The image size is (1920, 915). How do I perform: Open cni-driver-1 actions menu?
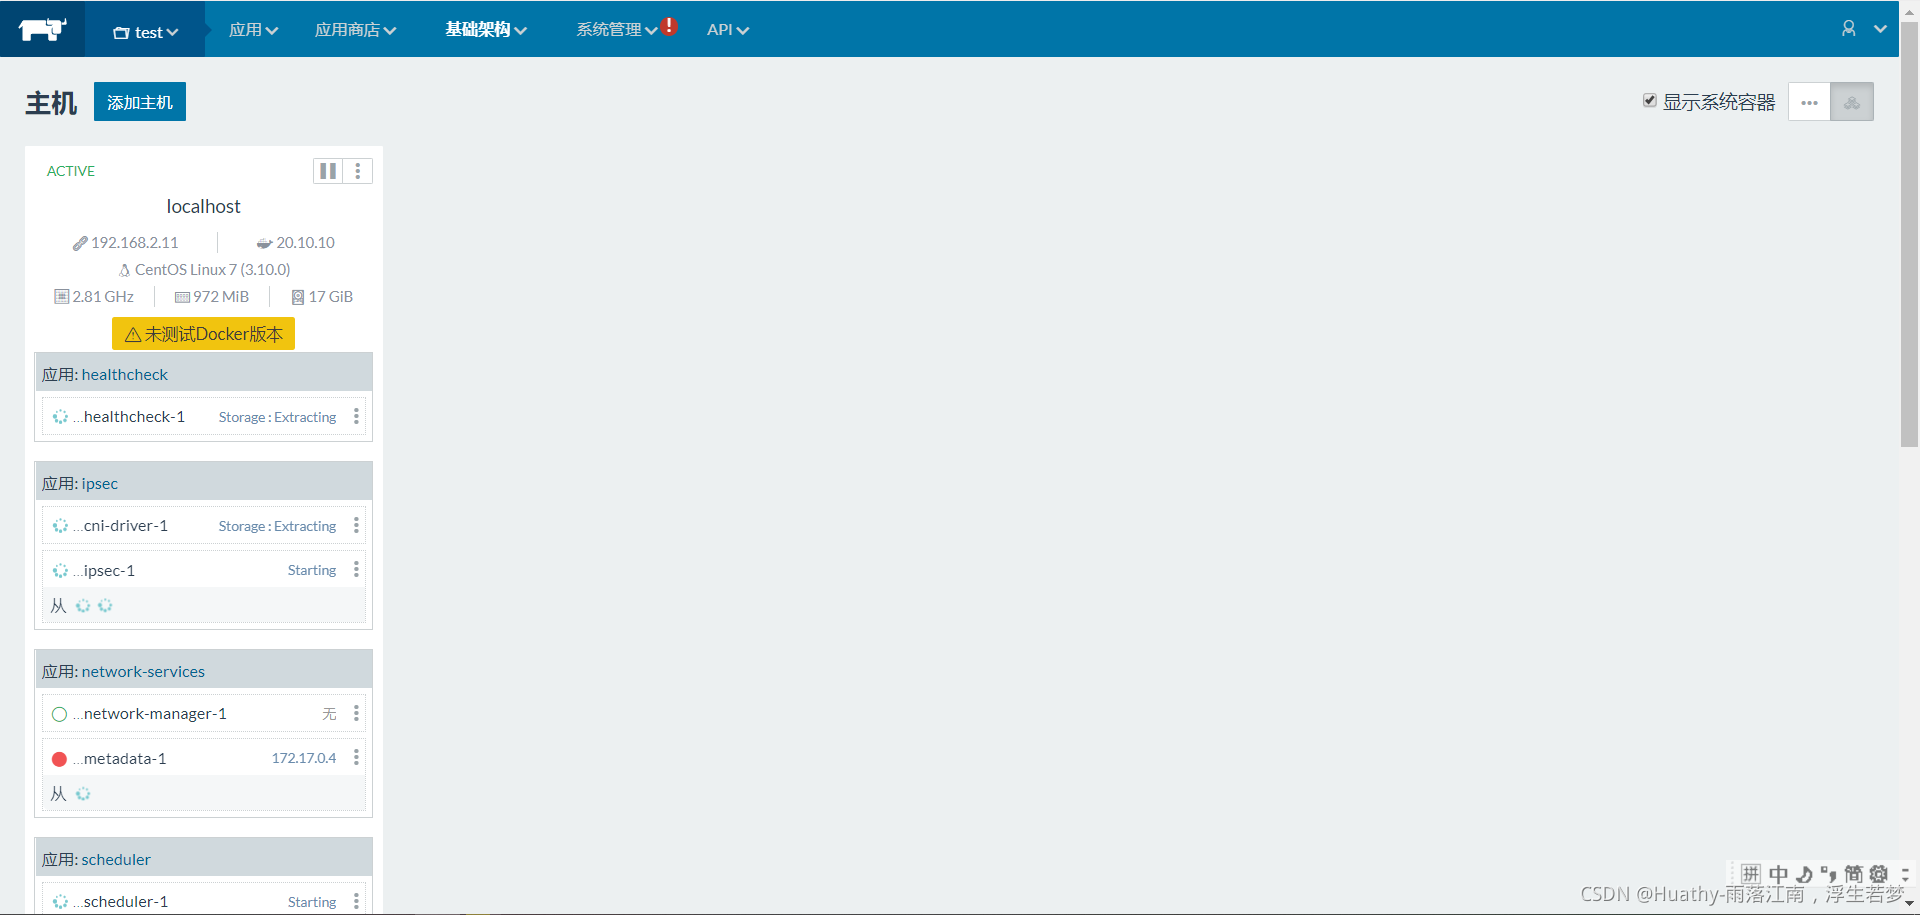click(x=356, y=525)
